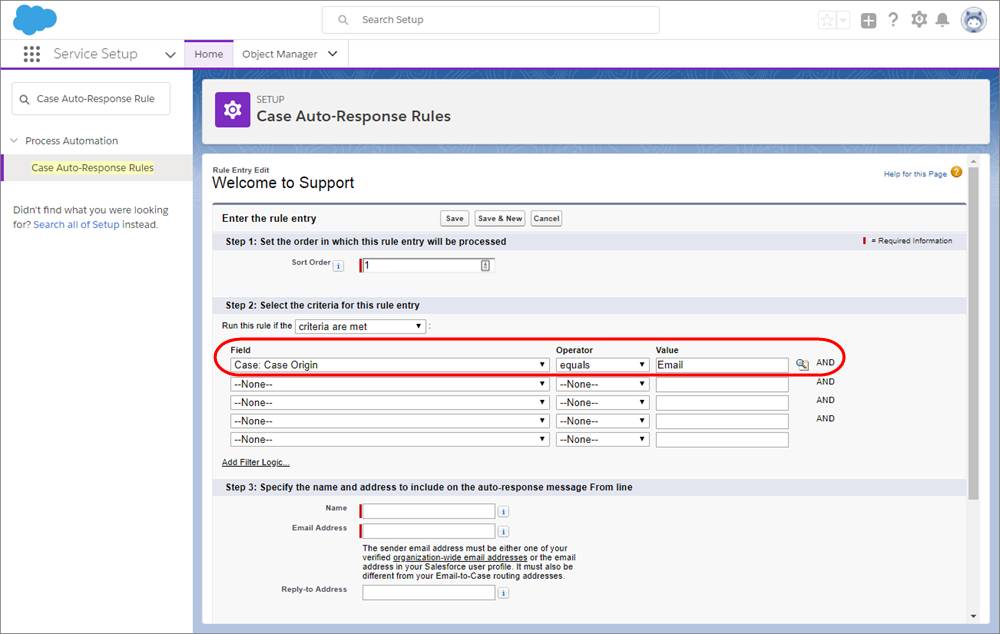This screenshot has height=634, width=1000.
Task: Open organization-wide email addresses link
Action: coord(460,557)
